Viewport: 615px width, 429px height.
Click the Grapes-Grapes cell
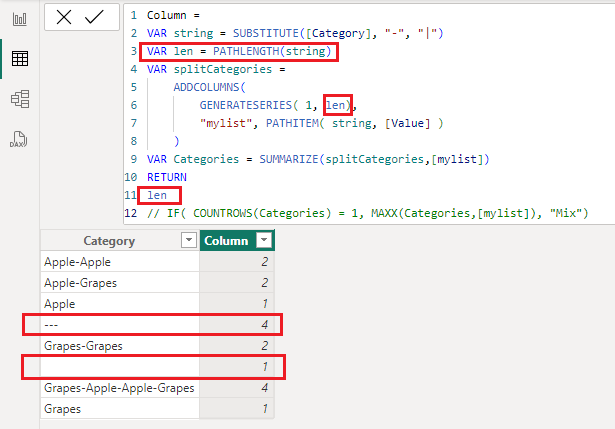coord(120,346)
